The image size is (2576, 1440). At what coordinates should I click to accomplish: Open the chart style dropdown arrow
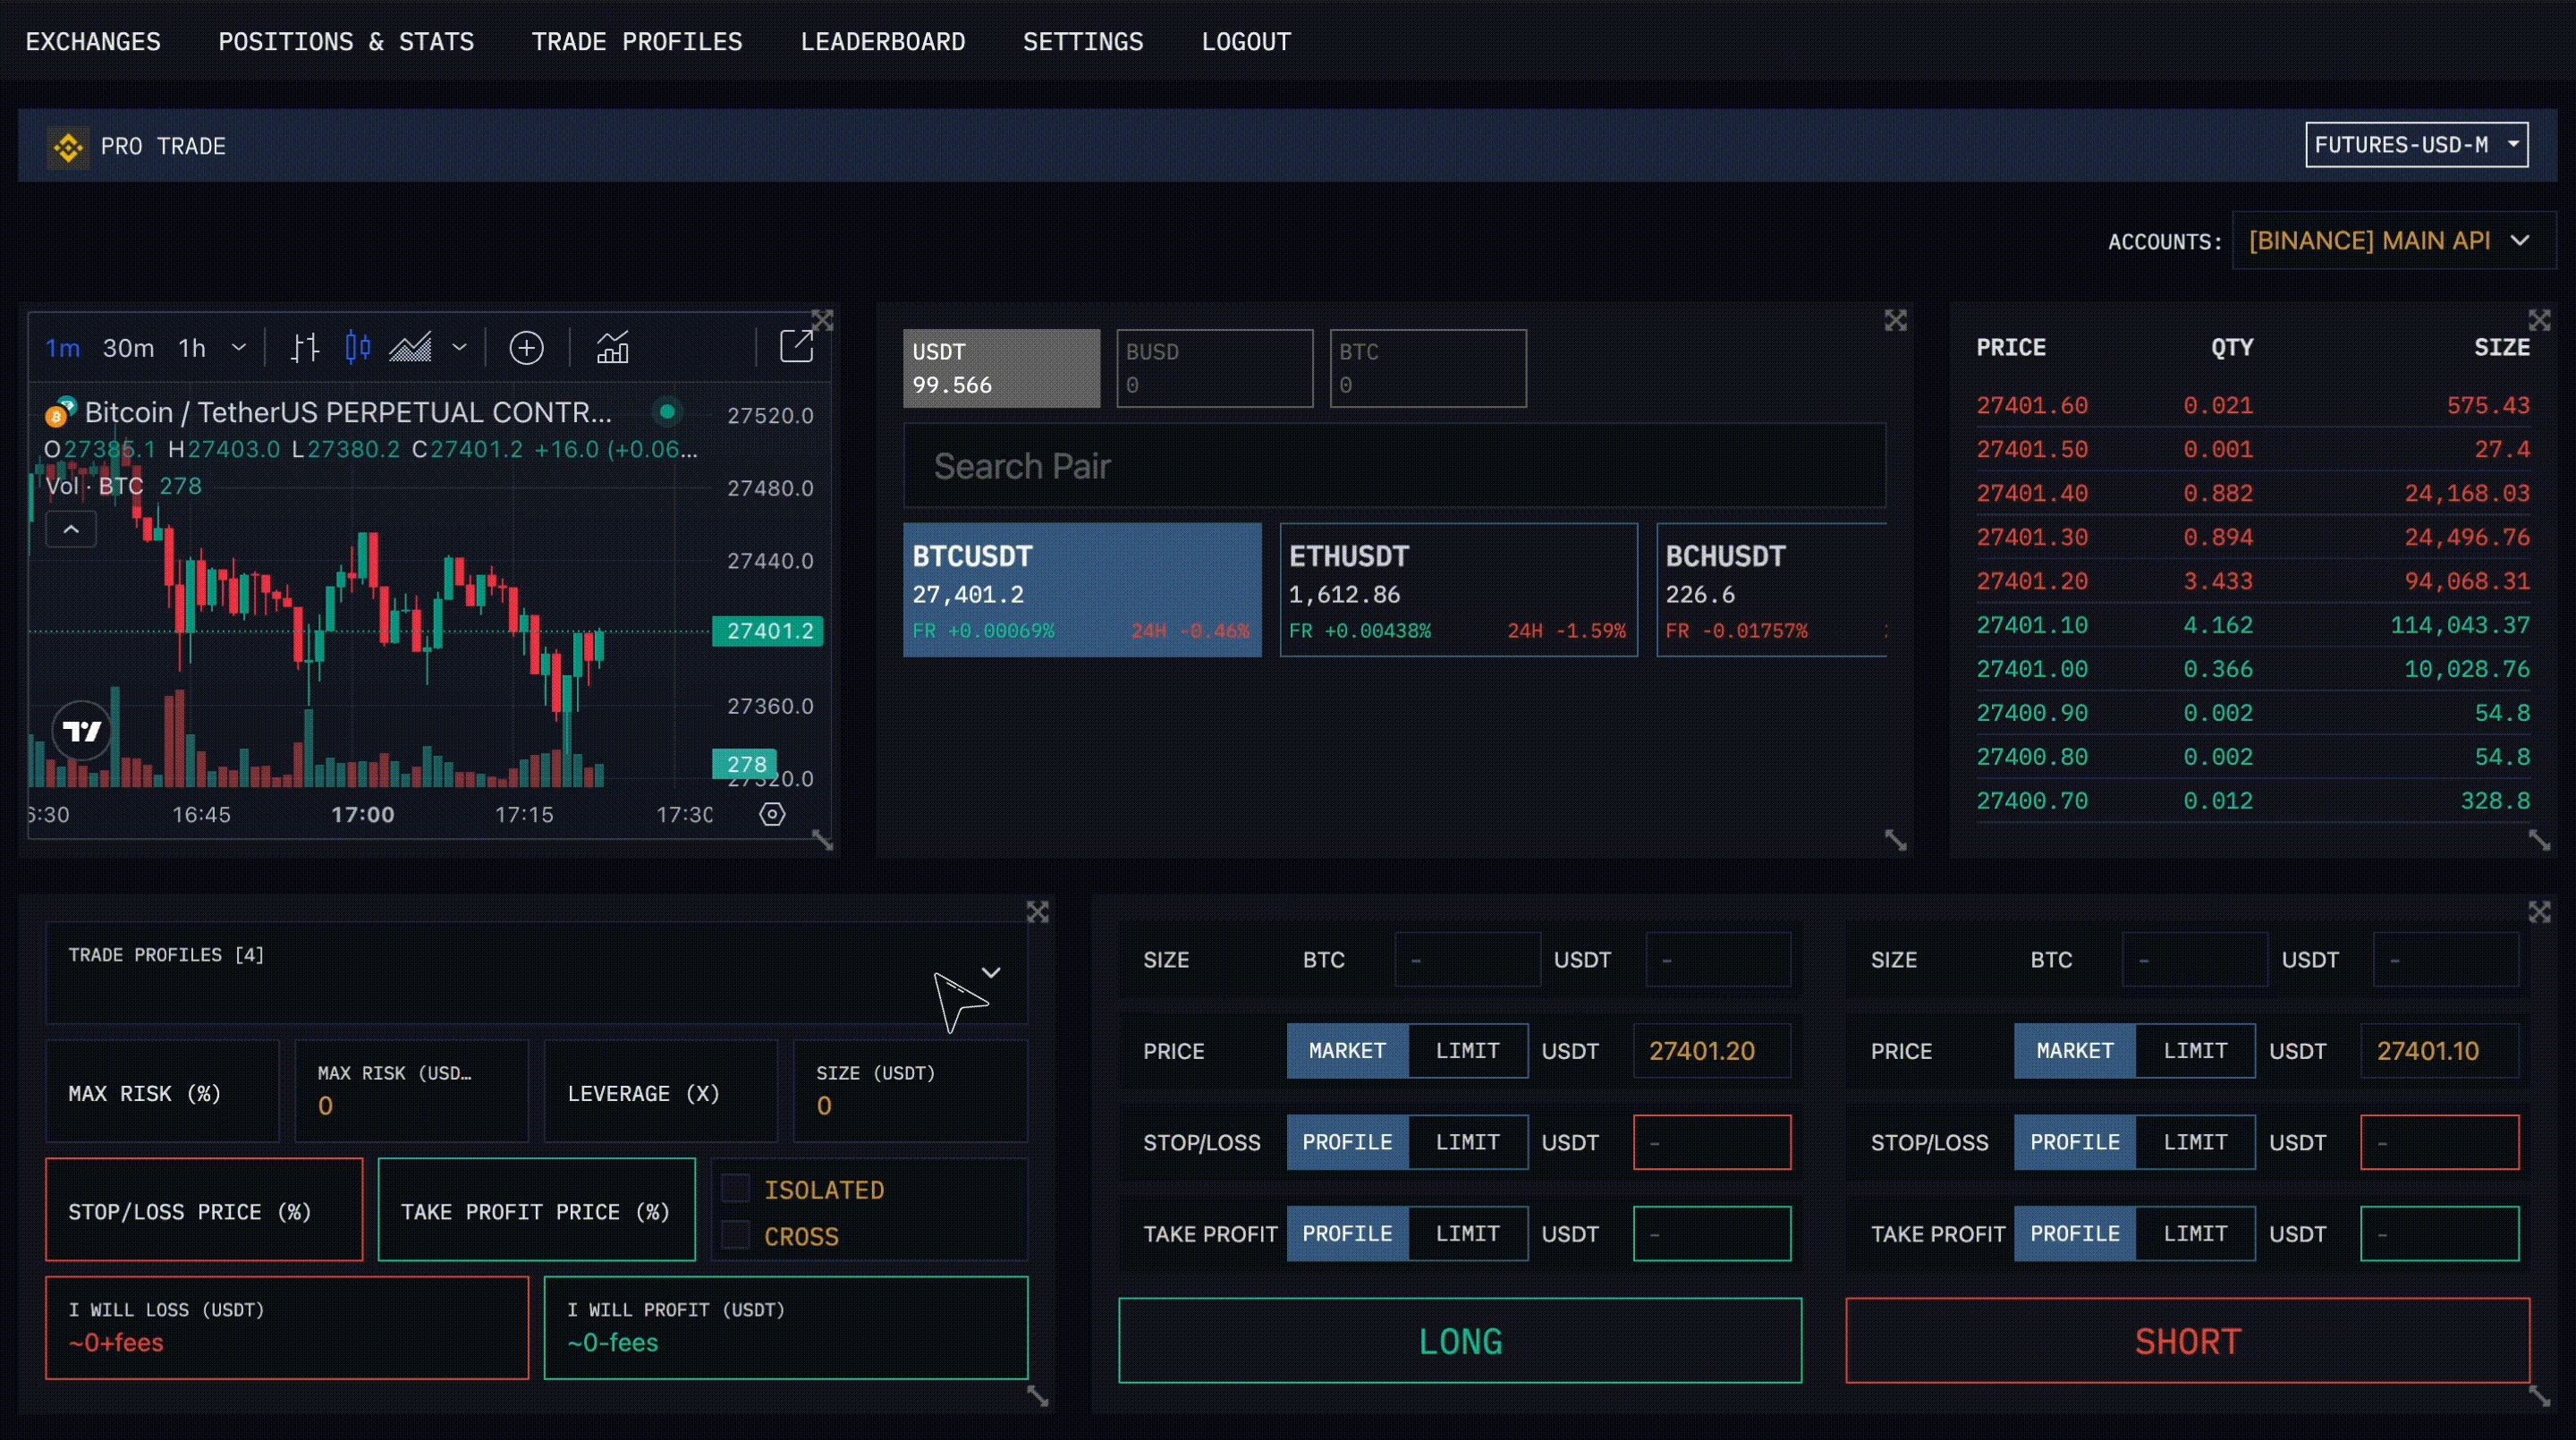coord(459,348)
